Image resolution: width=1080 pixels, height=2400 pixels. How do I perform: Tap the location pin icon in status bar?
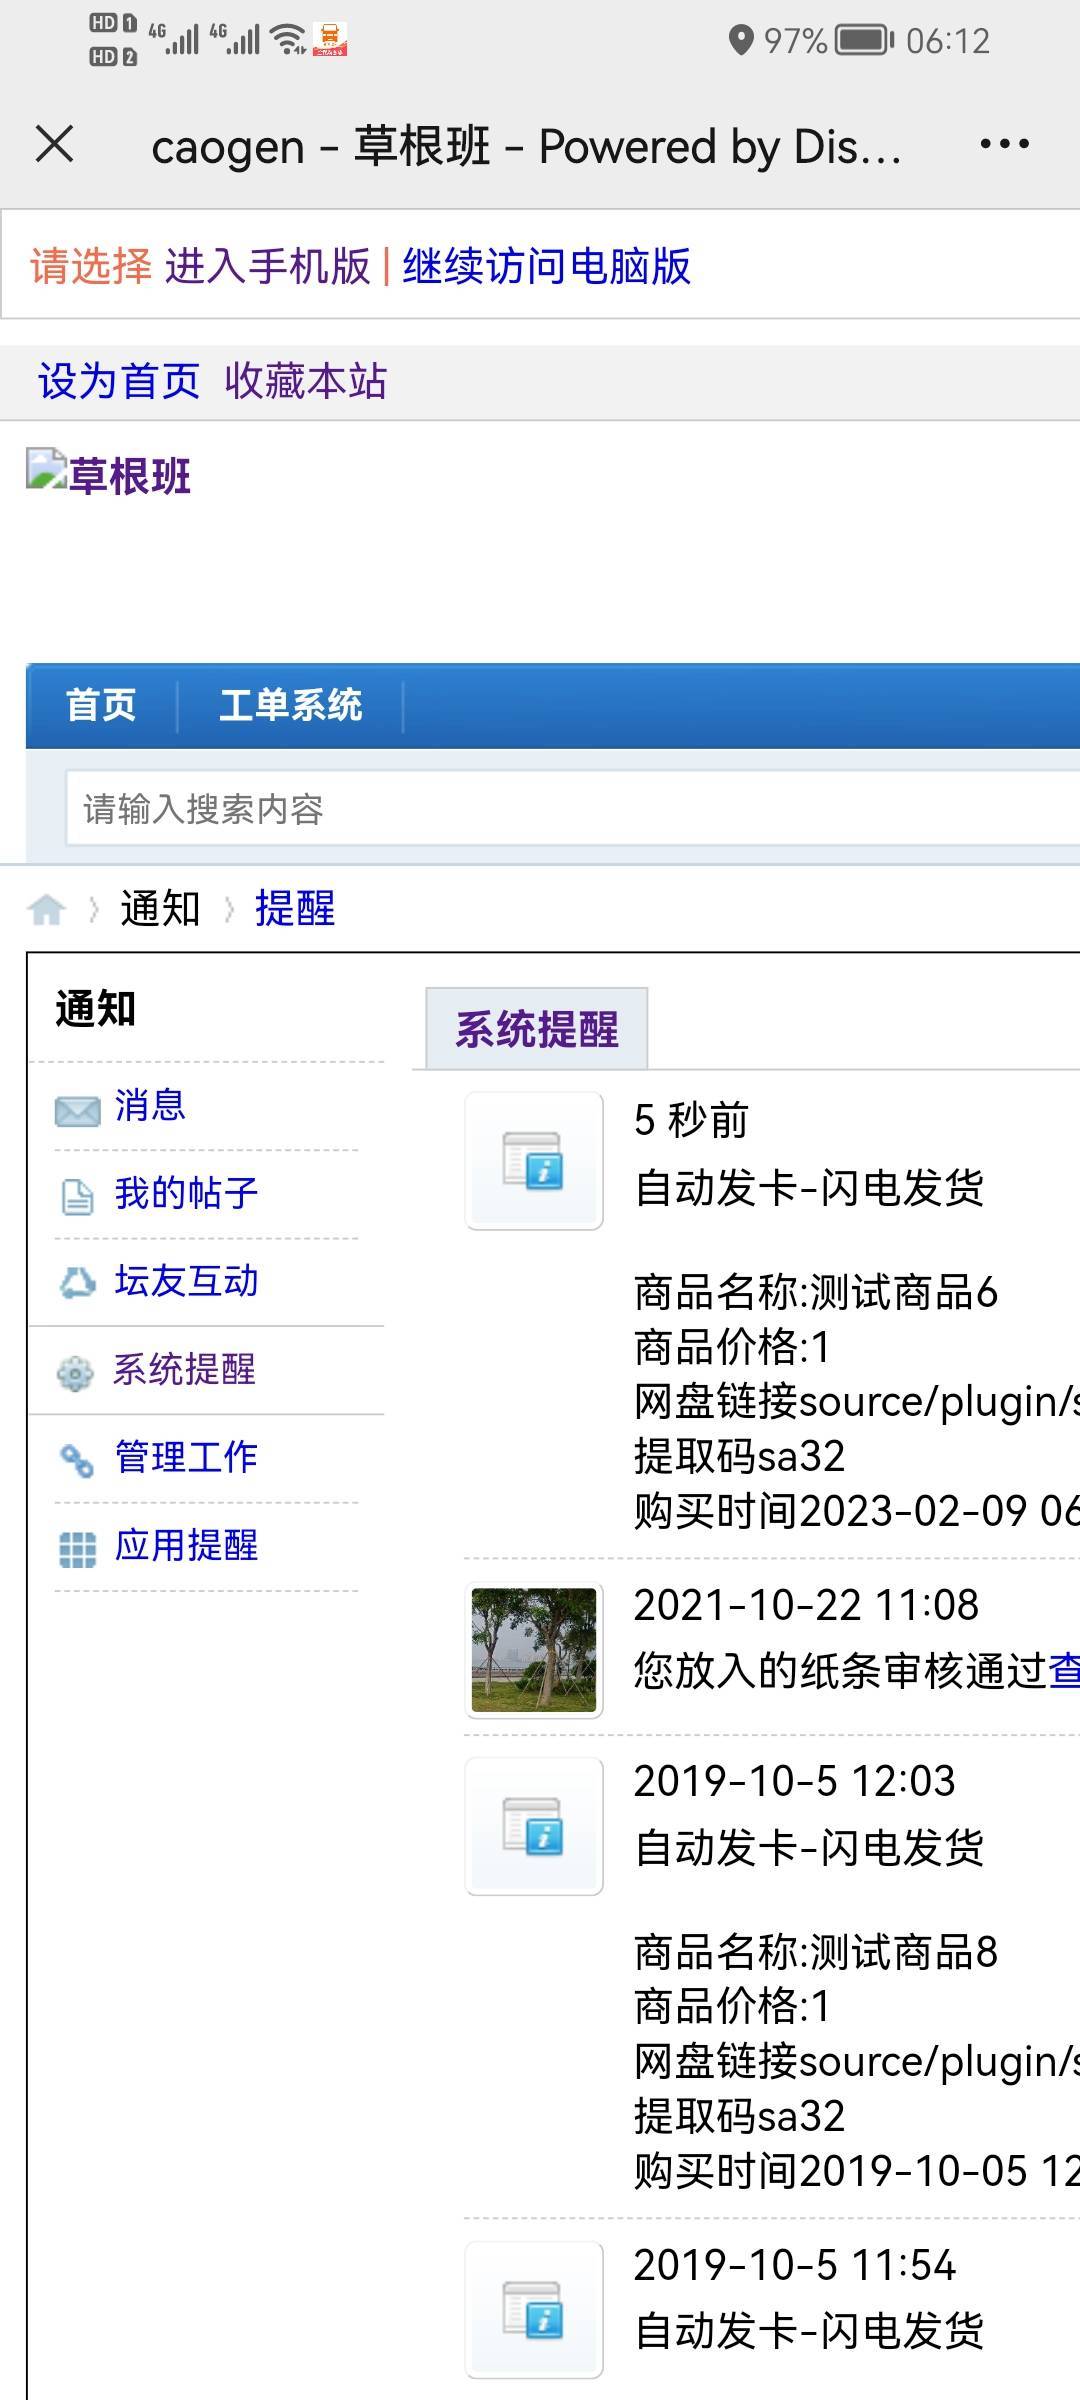[x=740, y=41]
